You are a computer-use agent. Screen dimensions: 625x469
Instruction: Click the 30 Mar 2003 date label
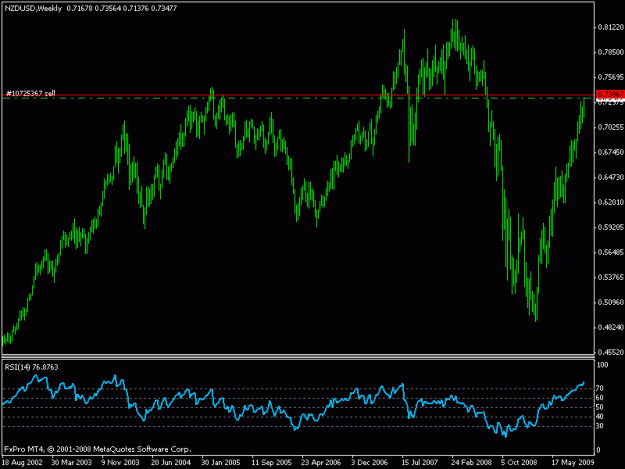[72, 463]
